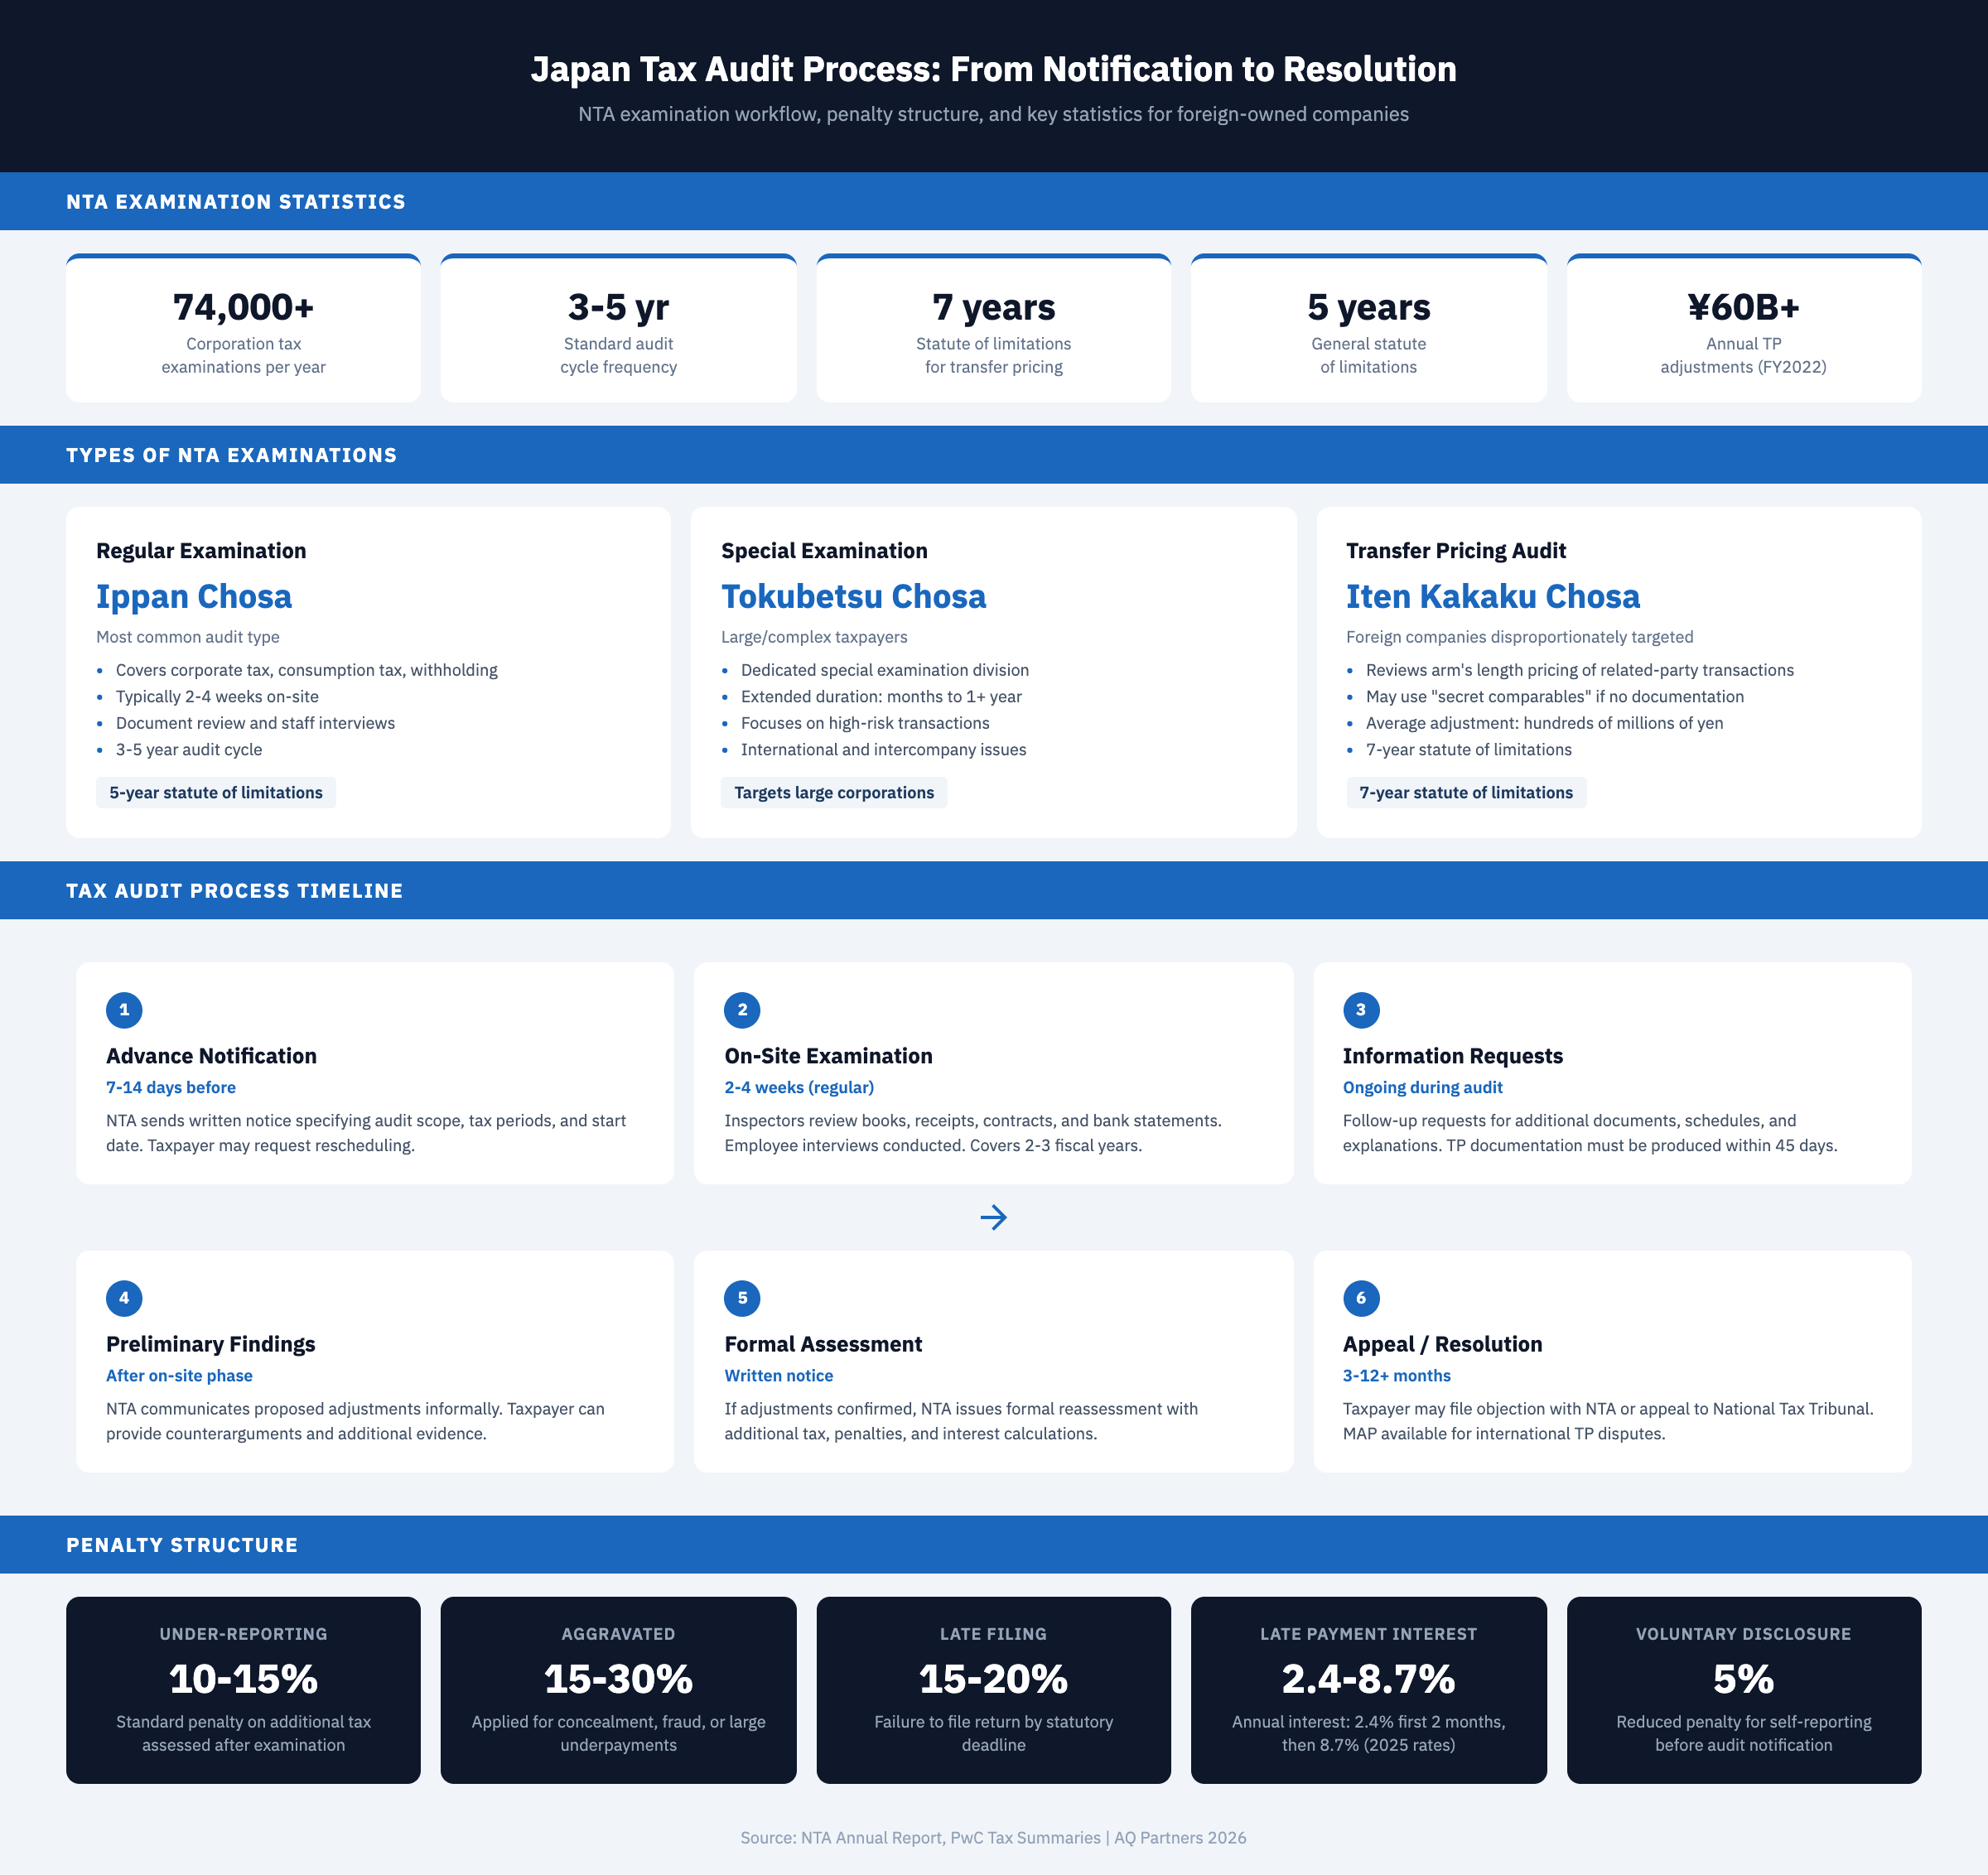The image size is (1988, 1875).
Task: Click the step 4 circle badge
Action: (124, 1298)
